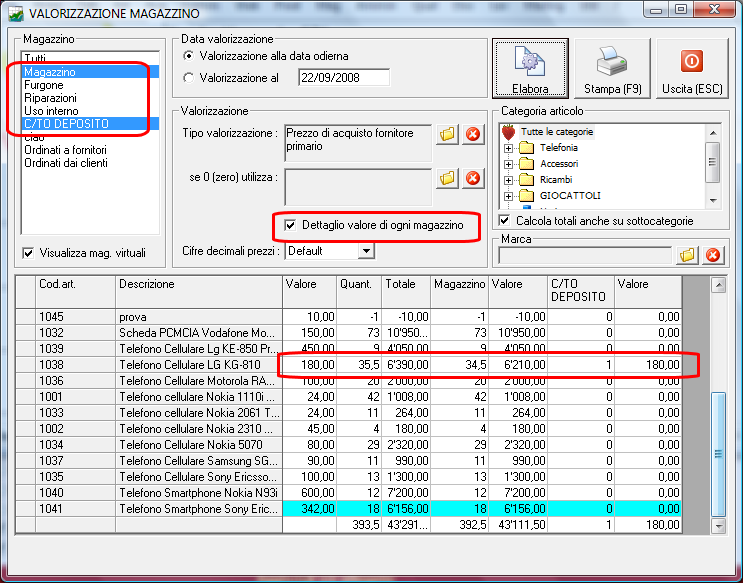Expand the Accessori category node
The image size is (743, 583).
click(508, 164)
